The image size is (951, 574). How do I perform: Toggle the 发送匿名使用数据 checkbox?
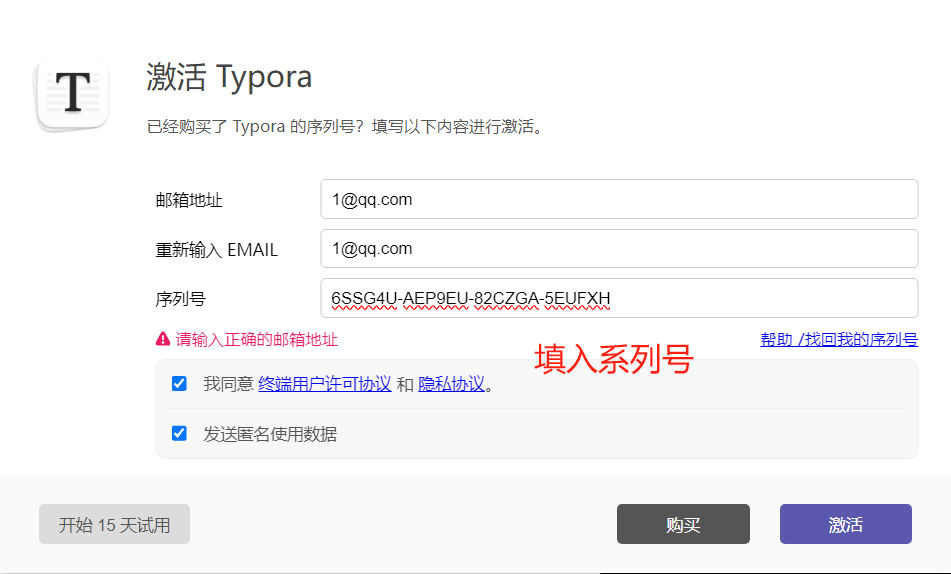tap(179, 433)
